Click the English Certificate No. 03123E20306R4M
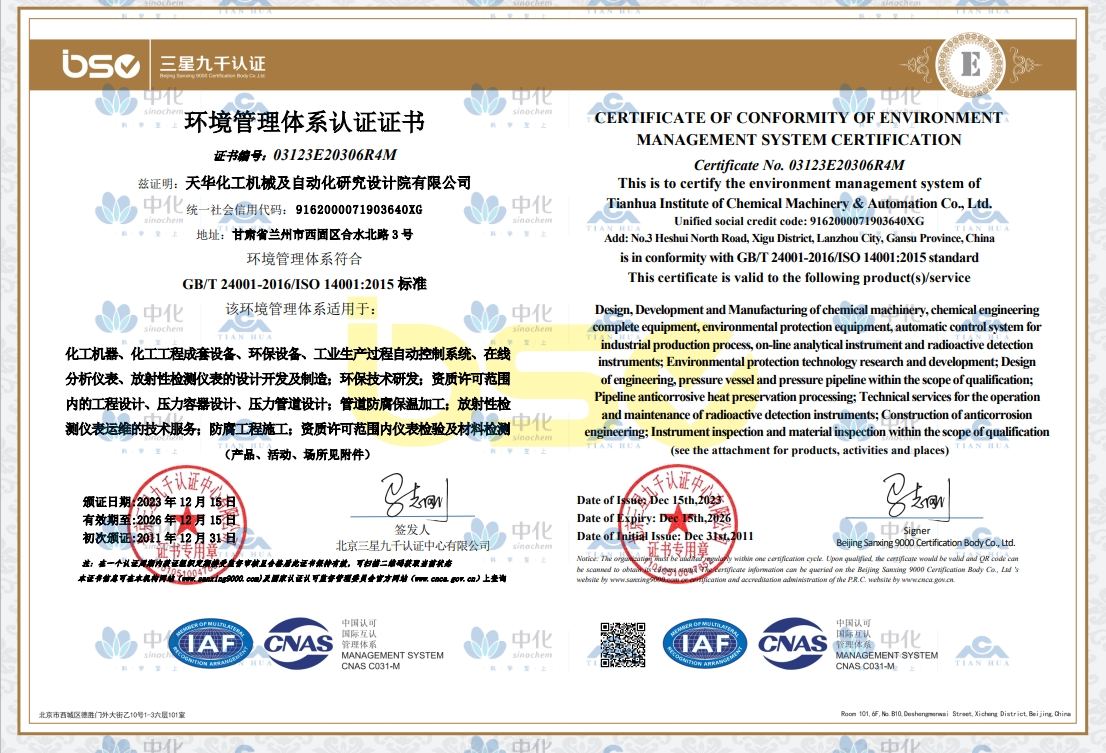The width and height of the screenshot is (1106, 753). coord(798,164)
